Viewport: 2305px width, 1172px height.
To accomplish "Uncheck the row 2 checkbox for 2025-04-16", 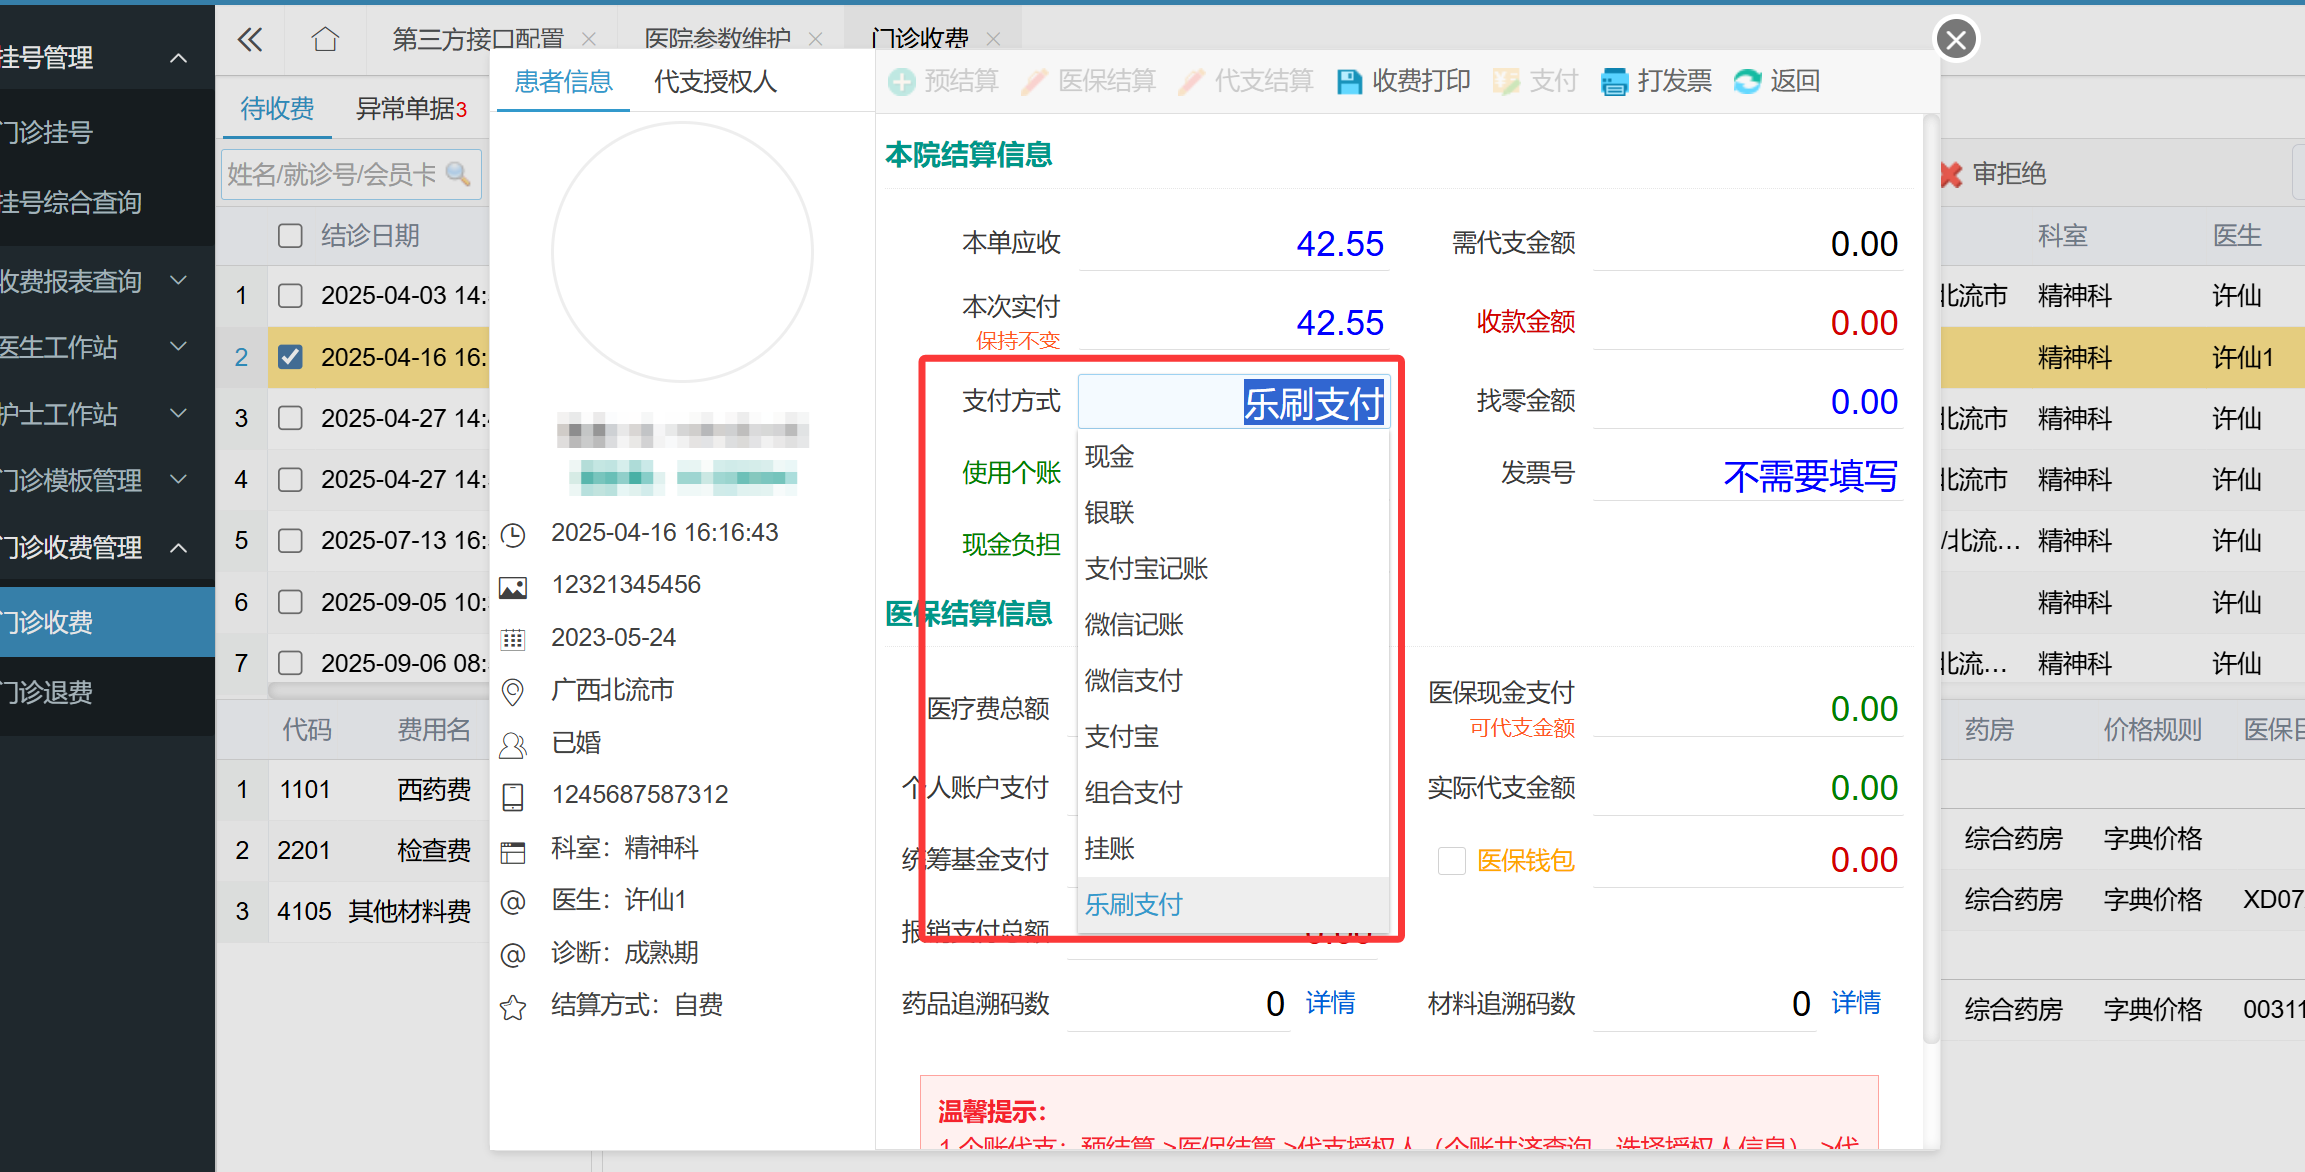I will click(290, 357).
